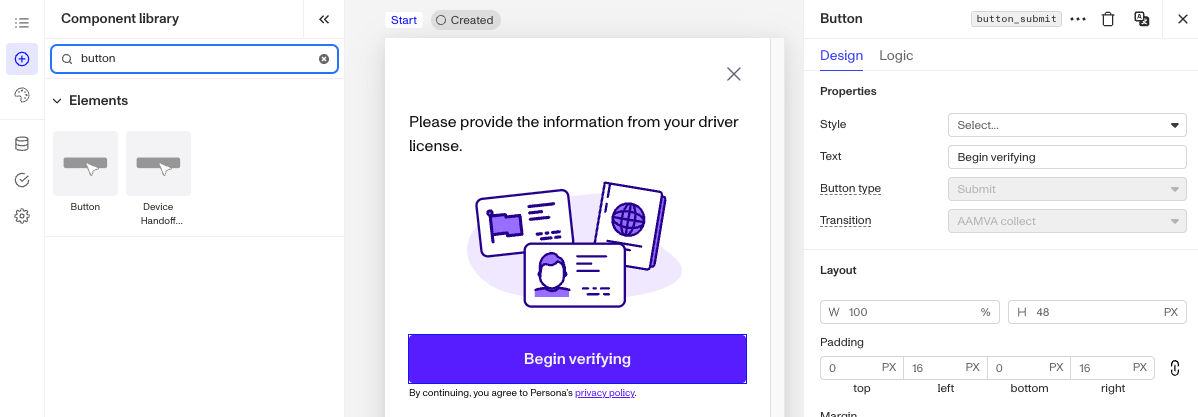The image size is (1198, 417).
Task: Clear the button search field
Action: pyautogui.click(x=324, y=59)
